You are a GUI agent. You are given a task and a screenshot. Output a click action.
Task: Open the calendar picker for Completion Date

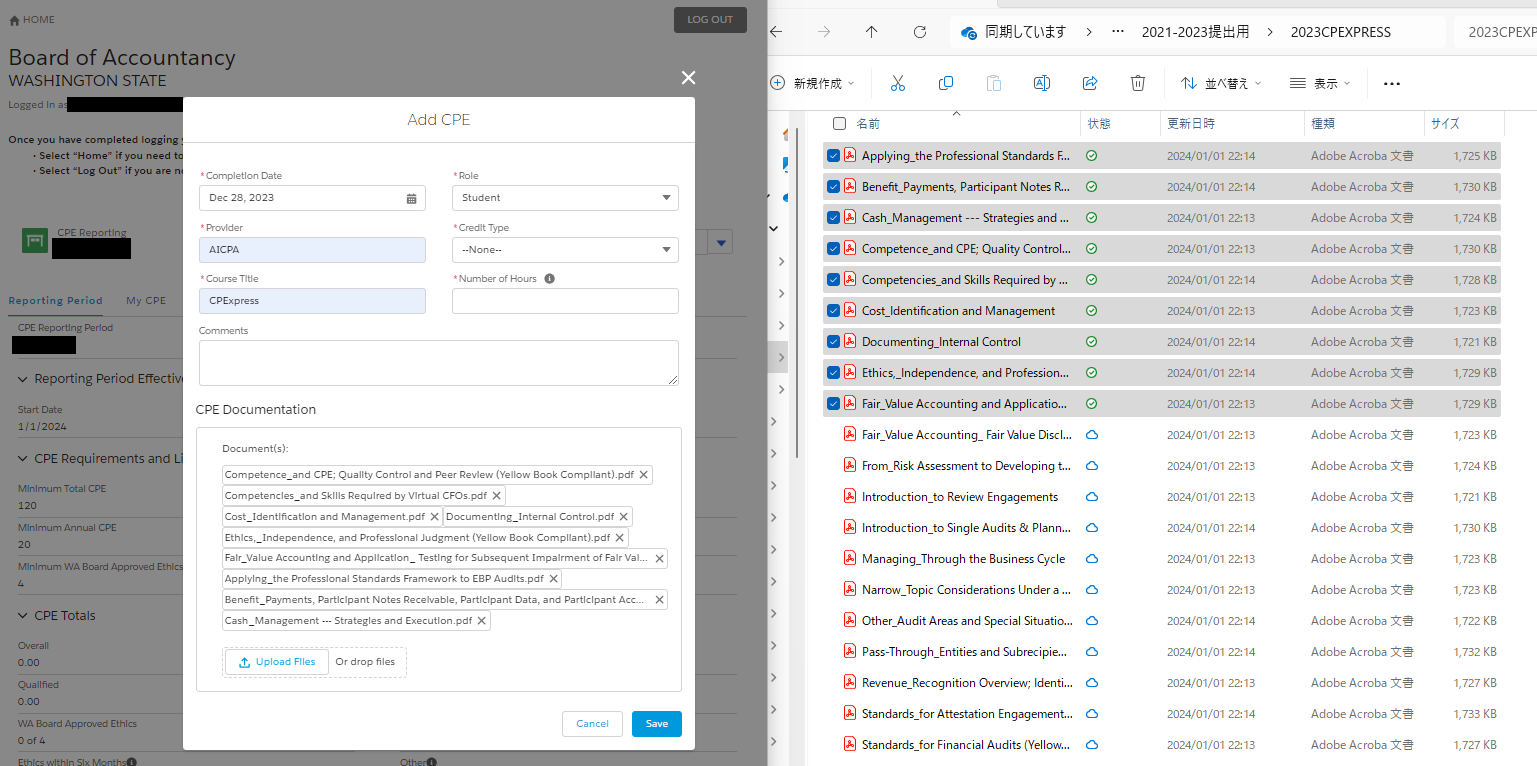(x=411, y=198)
